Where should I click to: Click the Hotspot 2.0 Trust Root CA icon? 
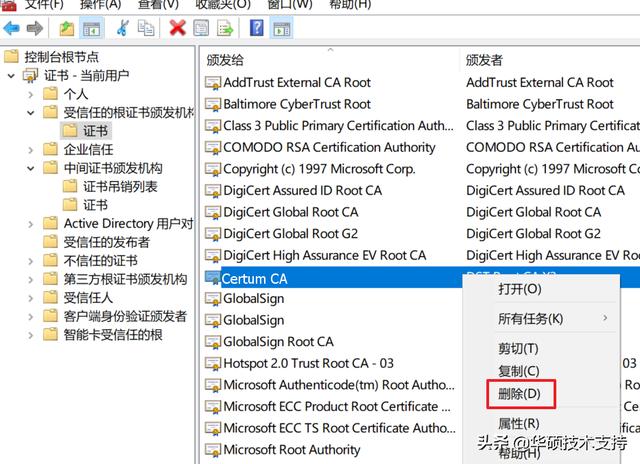click(213, 364)
